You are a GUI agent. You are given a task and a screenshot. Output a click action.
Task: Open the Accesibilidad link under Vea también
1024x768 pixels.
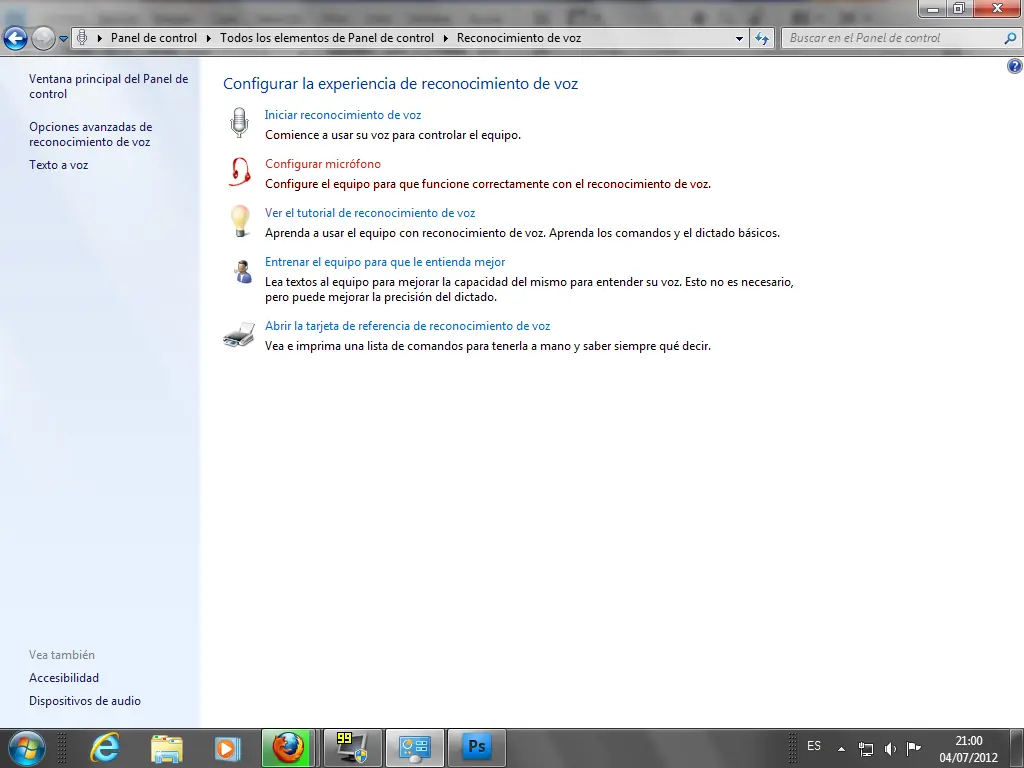point(64,678)
